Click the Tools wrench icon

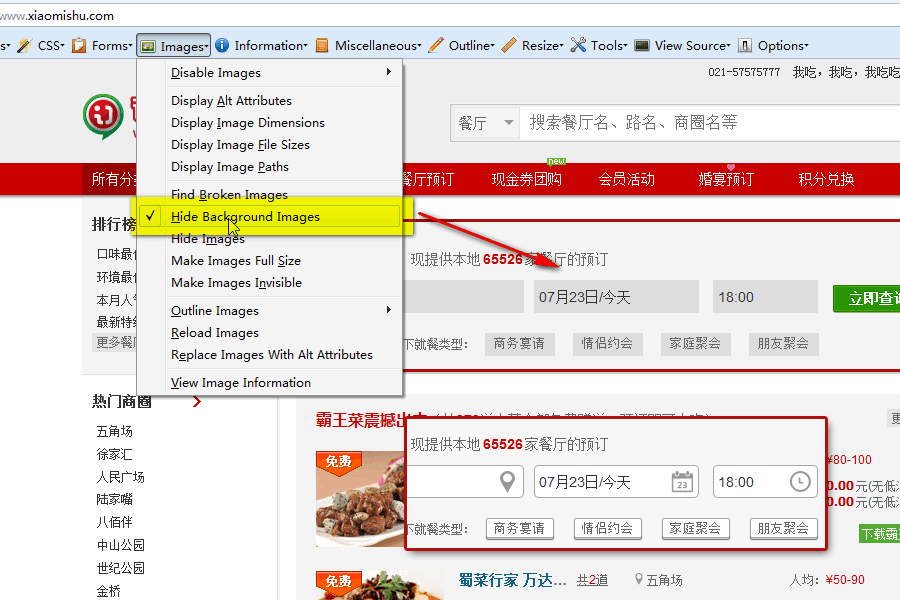pyautogui.click(x=576, y=45)
